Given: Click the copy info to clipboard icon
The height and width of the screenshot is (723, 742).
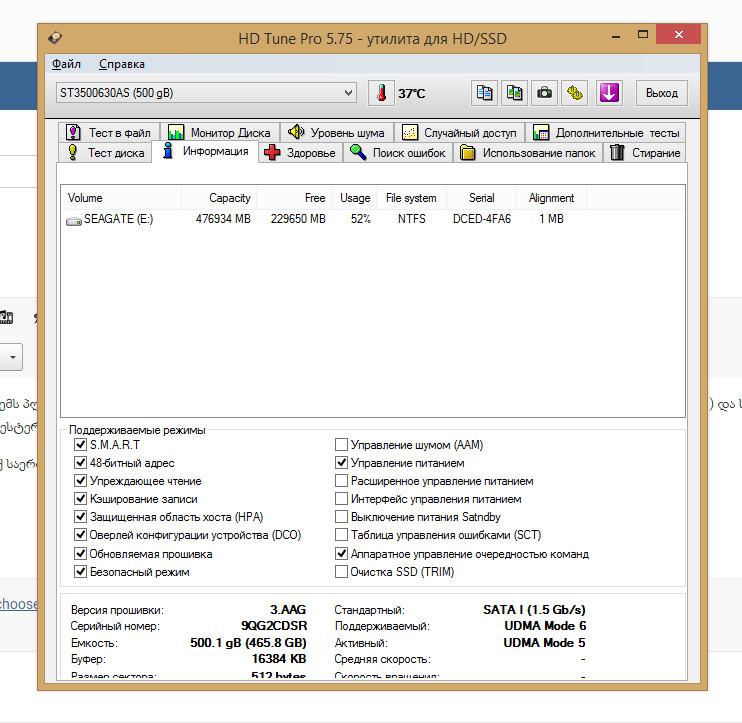Looking at the screenshot, I should click(484, 93).
